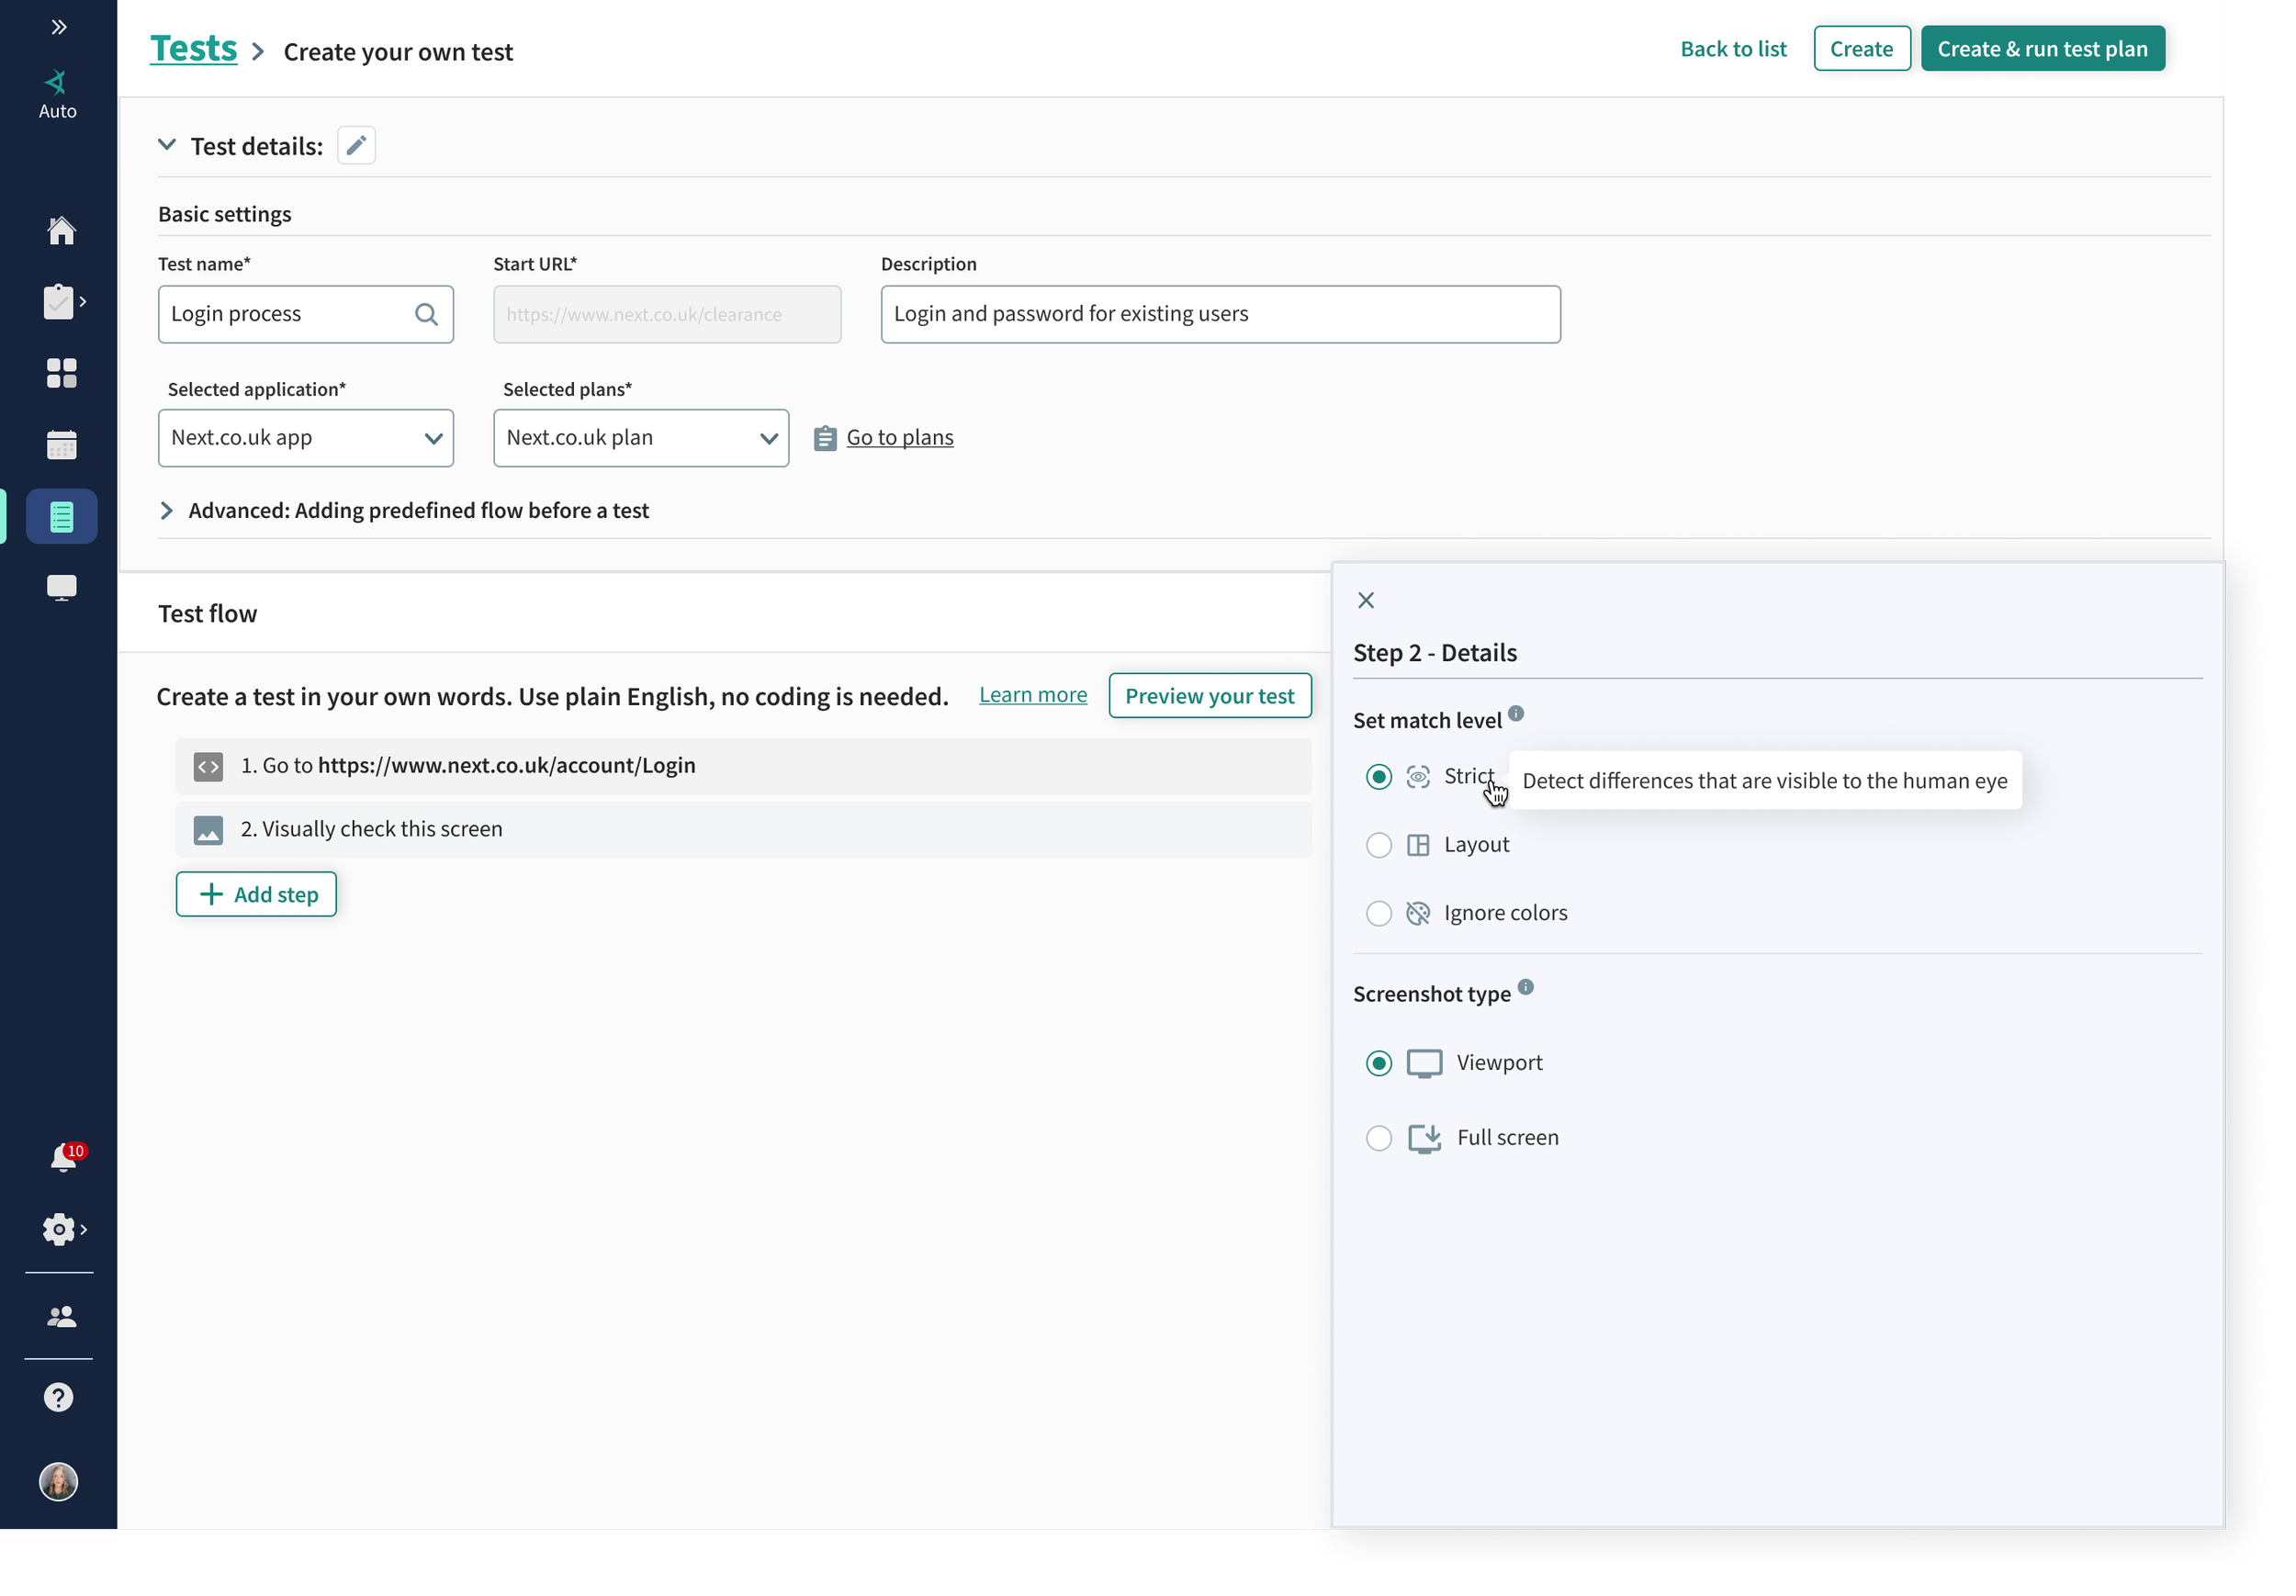Click the Viewport label text

[x=1499, y=1063]
